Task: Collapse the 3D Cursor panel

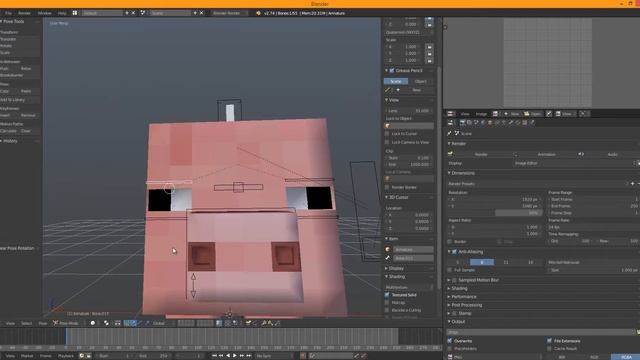Action: 398,197
